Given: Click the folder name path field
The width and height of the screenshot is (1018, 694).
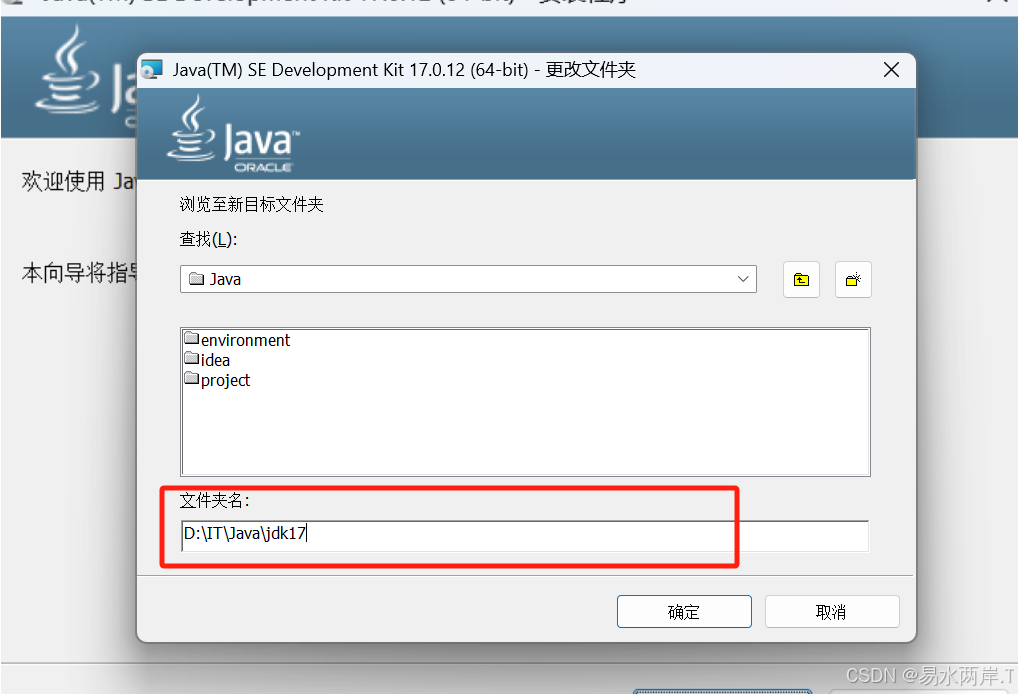Looking at the screenshot, I should click(525, 534).
